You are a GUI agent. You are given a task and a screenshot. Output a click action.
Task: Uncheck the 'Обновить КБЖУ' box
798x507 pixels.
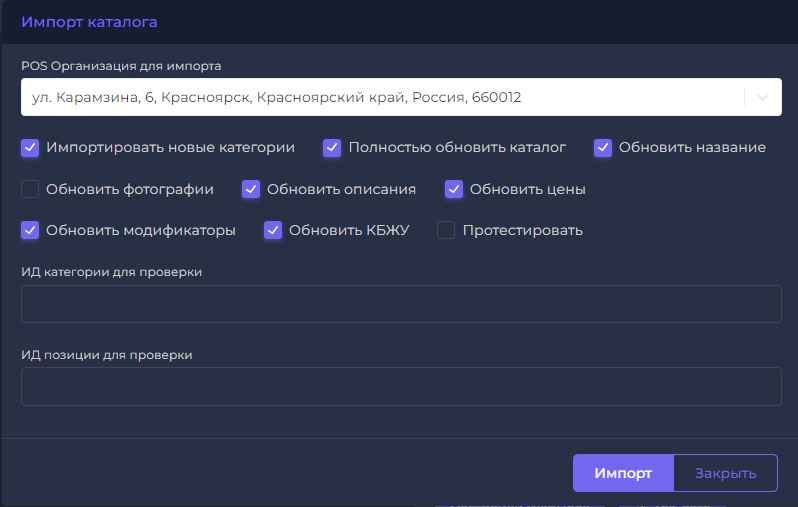coord(273,230)
